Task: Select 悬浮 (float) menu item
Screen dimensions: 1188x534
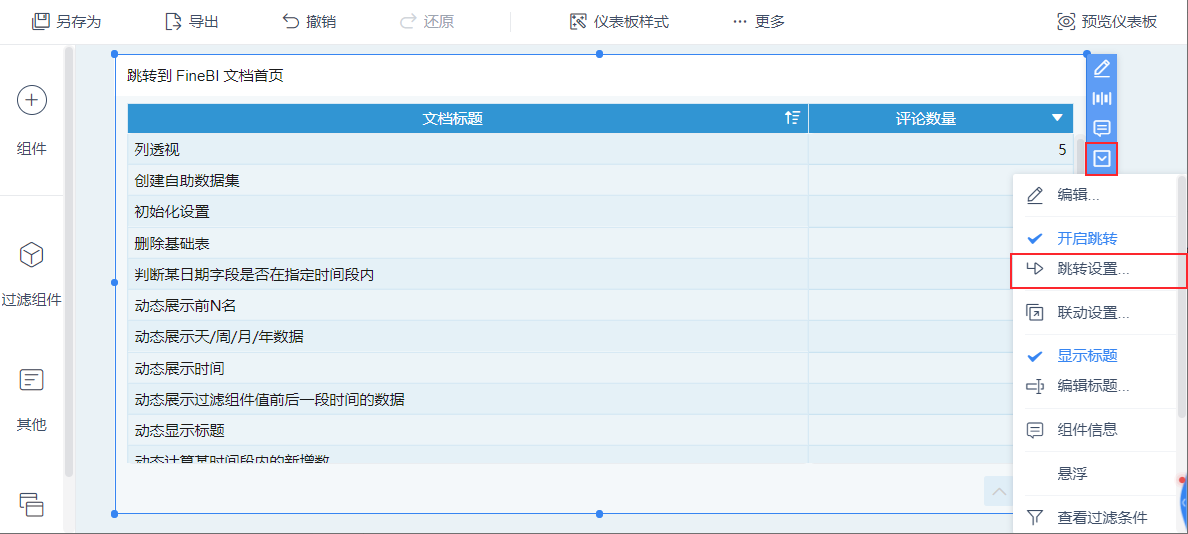Action: [1096, 473]
